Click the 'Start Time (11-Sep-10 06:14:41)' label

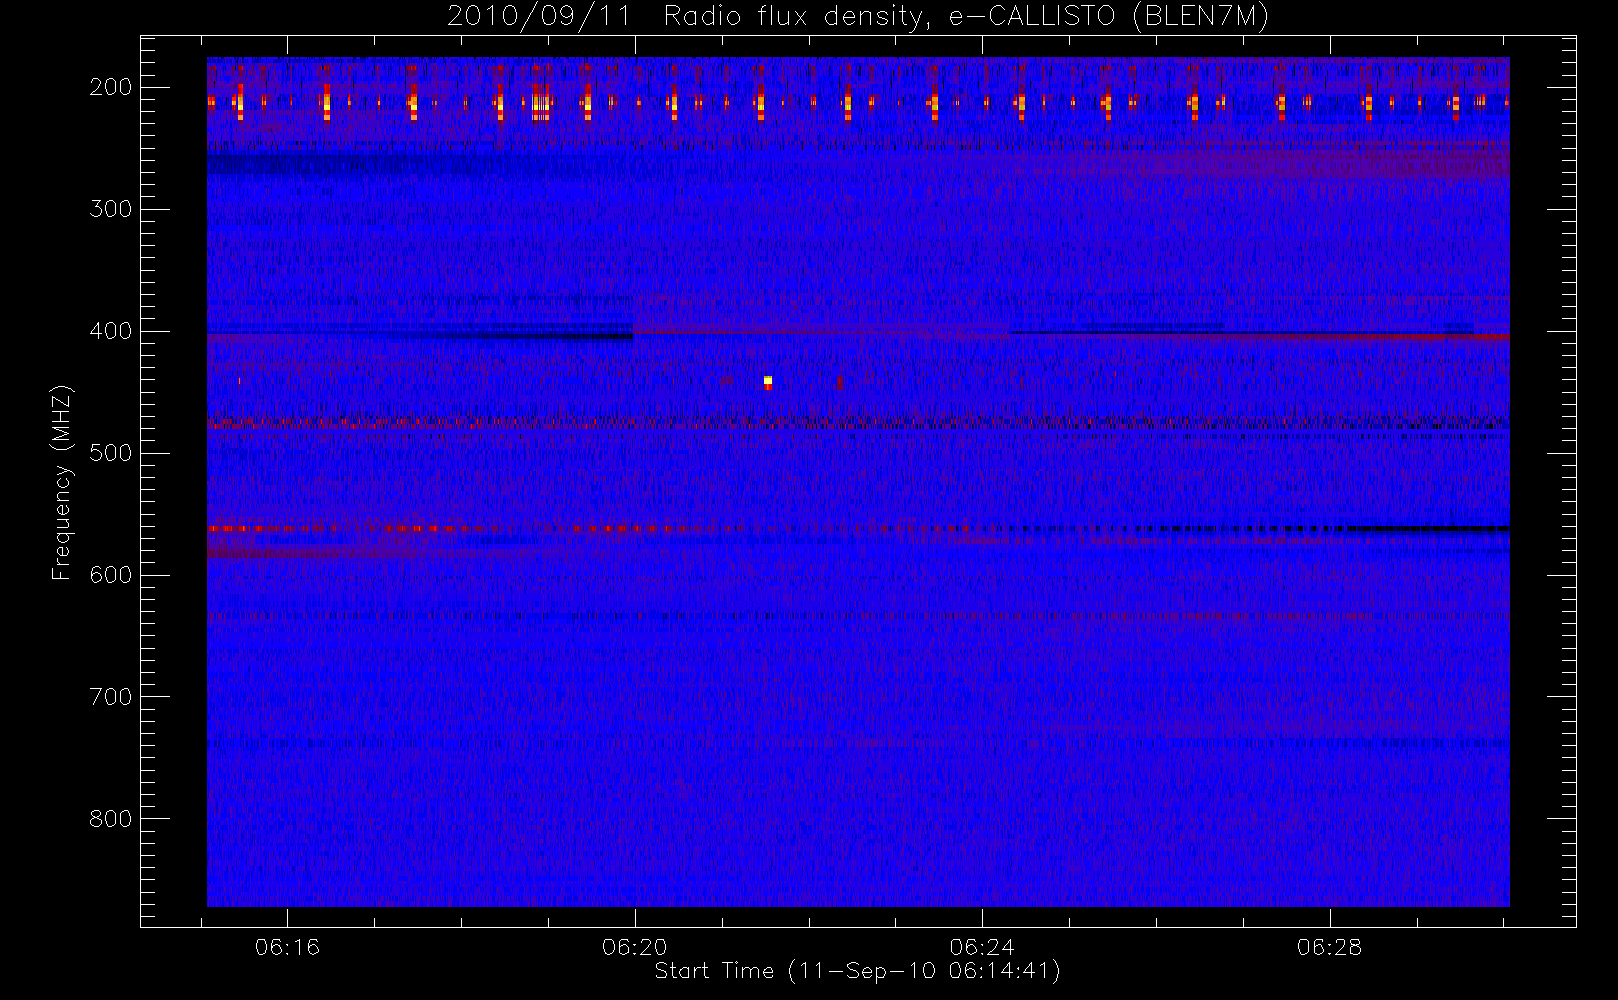pyautogui.click(x=857, y=972)
